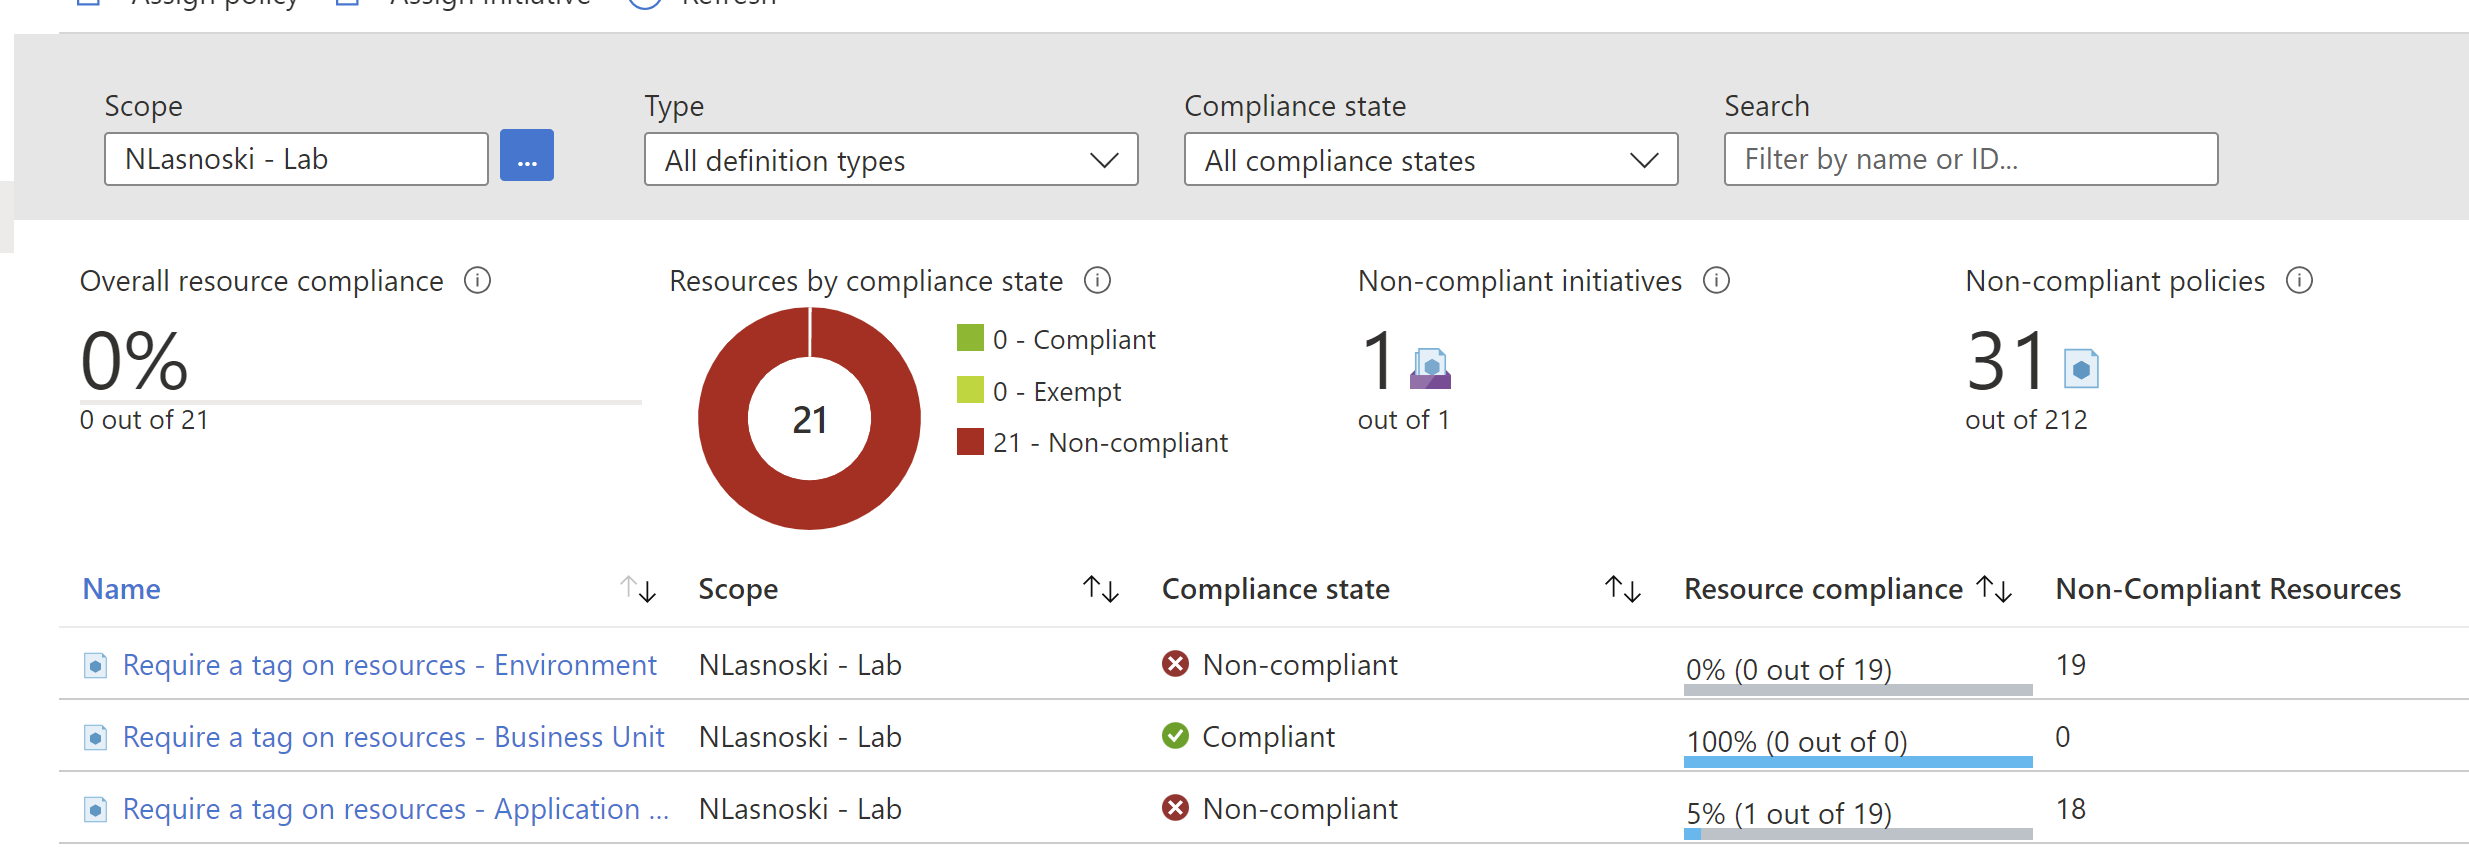The image size is (2469, 866).
Task: Open Require a tag on resources - Application policy
Action: pos(395,809)
